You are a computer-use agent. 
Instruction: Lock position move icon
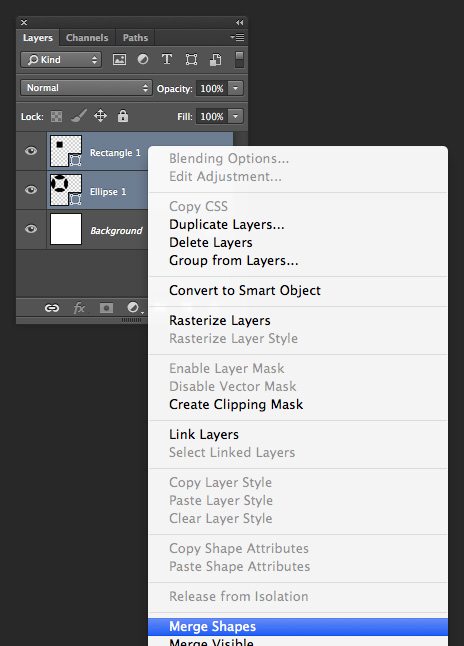pos(101,116)
